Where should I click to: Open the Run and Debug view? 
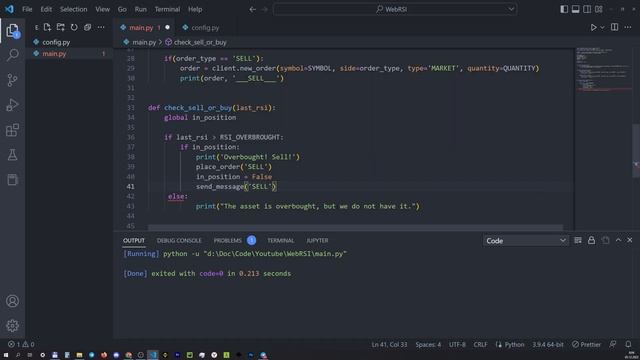click(x=13, y=105)
